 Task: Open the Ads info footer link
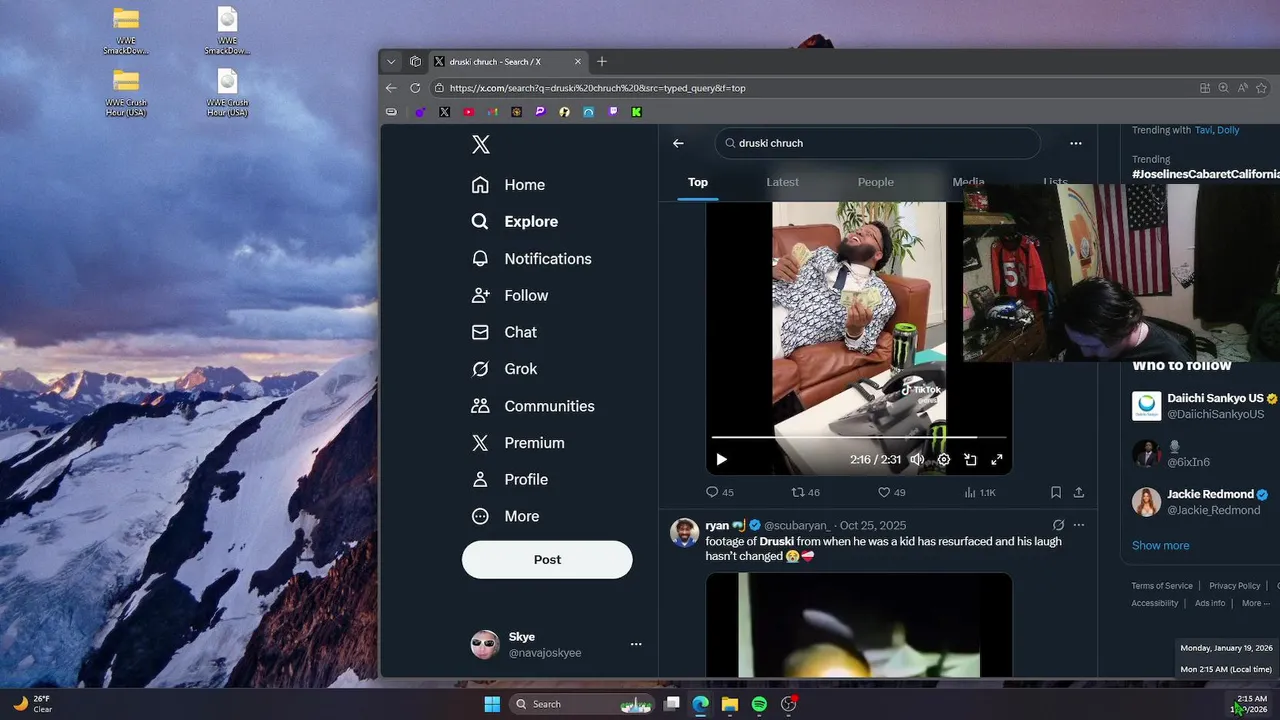pyautogui.click(x=1210, y=603)
